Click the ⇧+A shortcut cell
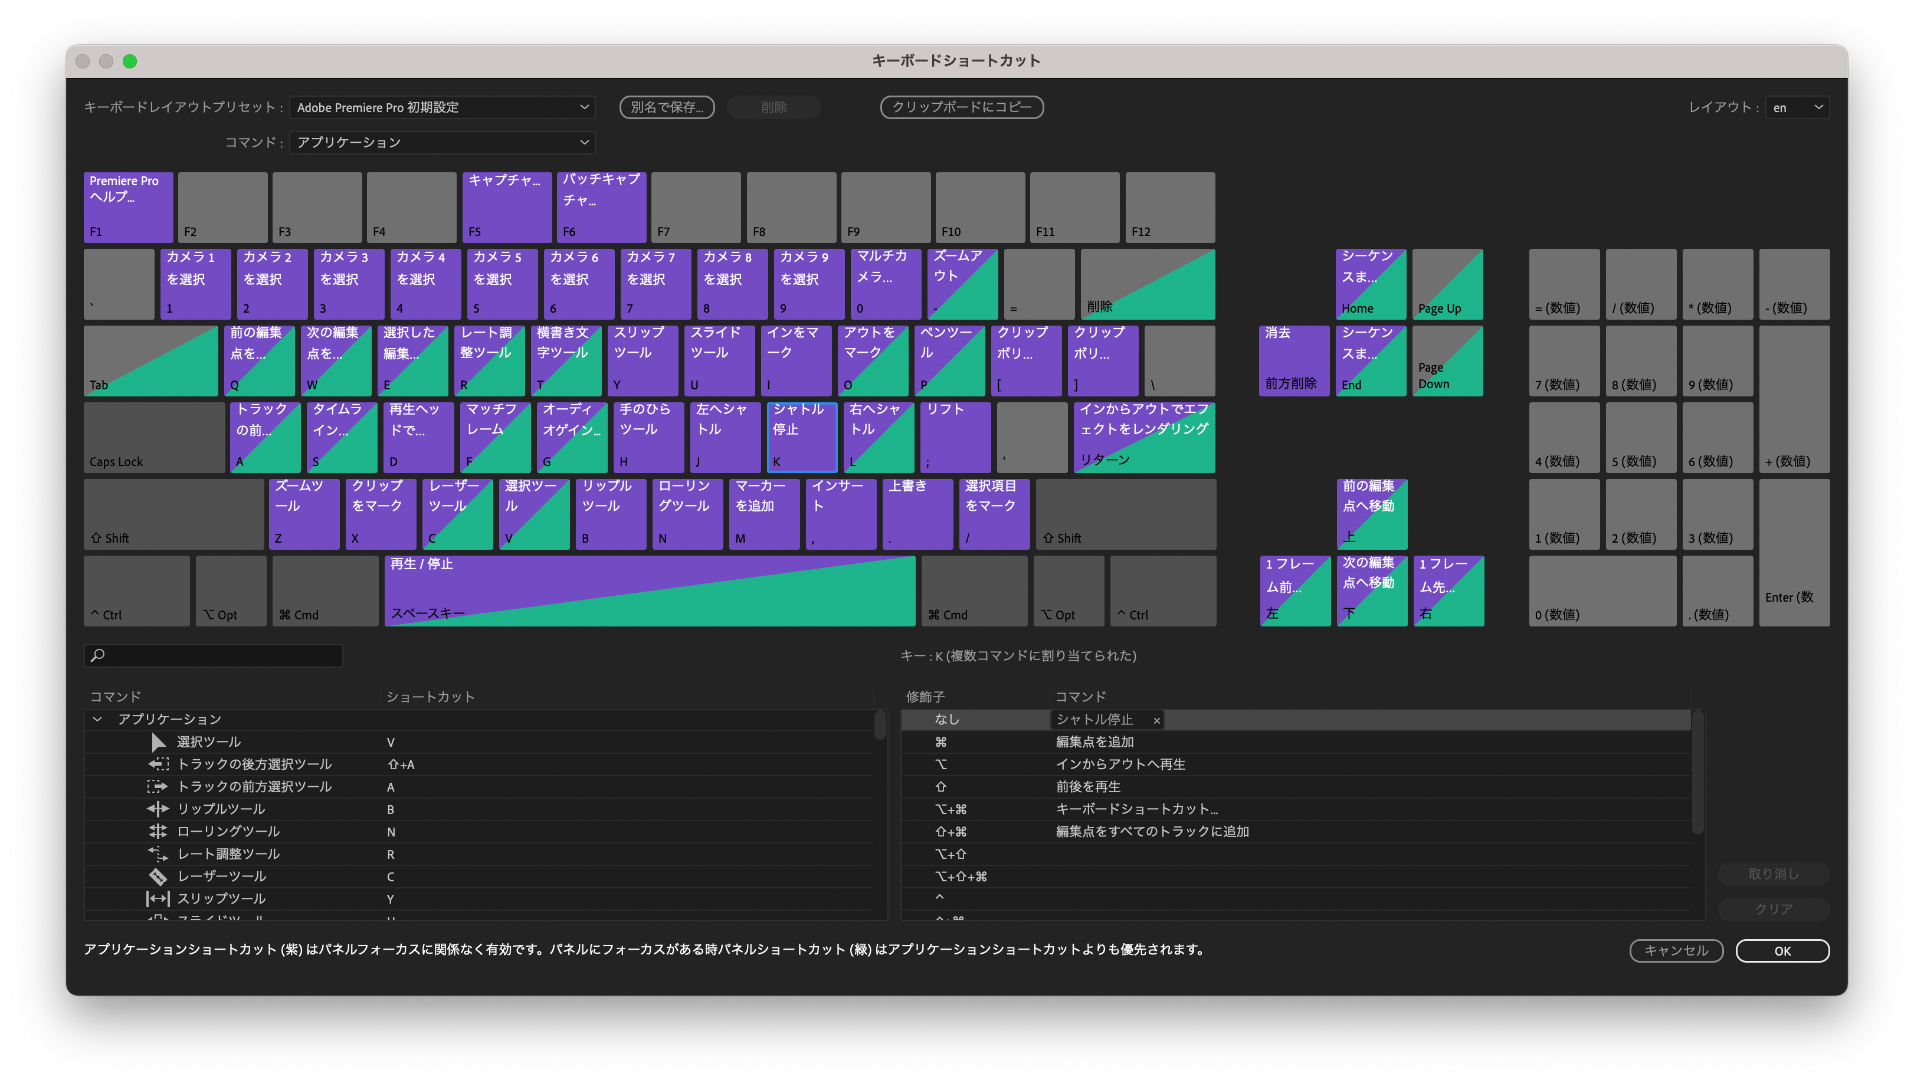 400,765
